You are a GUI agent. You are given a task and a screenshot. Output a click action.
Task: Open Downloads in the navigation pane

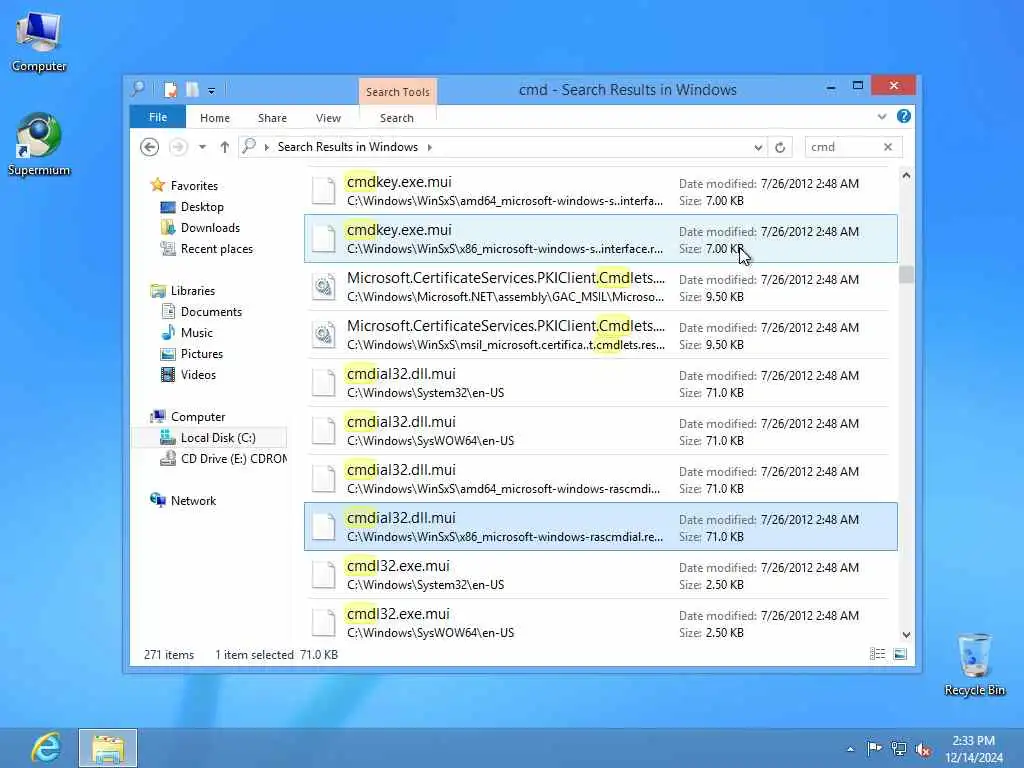tap(210, 227)
